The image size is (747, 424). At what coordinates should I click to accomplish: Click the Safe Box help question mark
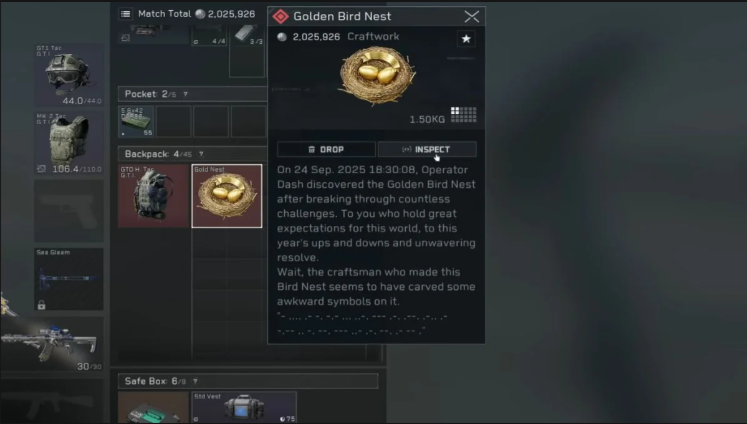pyautogui.click(x=195, y=381)
